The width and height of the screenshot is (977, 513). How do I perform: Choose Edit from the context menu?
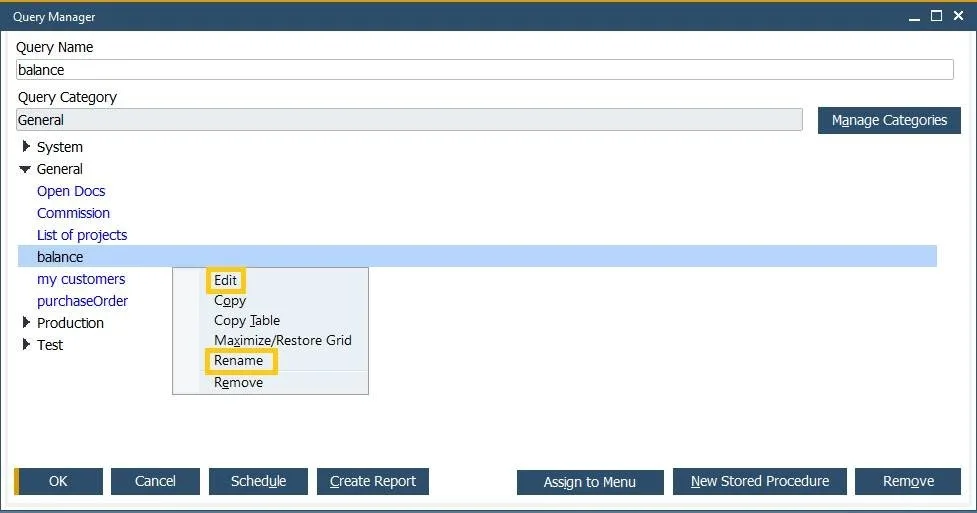(x=225, y=280)
